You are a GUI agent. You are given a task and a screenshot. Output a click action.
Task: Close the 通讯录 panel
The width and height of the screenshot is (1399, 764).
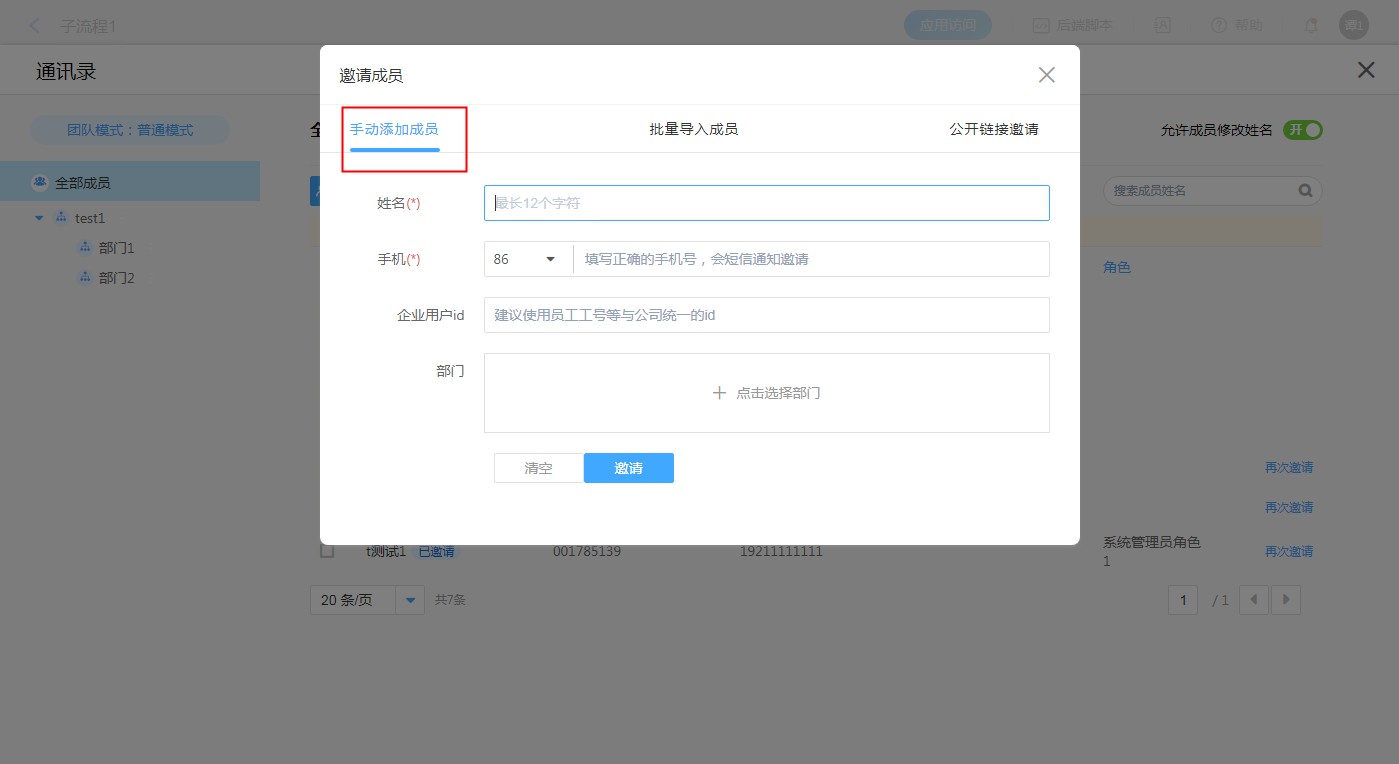pyautogui.click(x=1365, y=70)
